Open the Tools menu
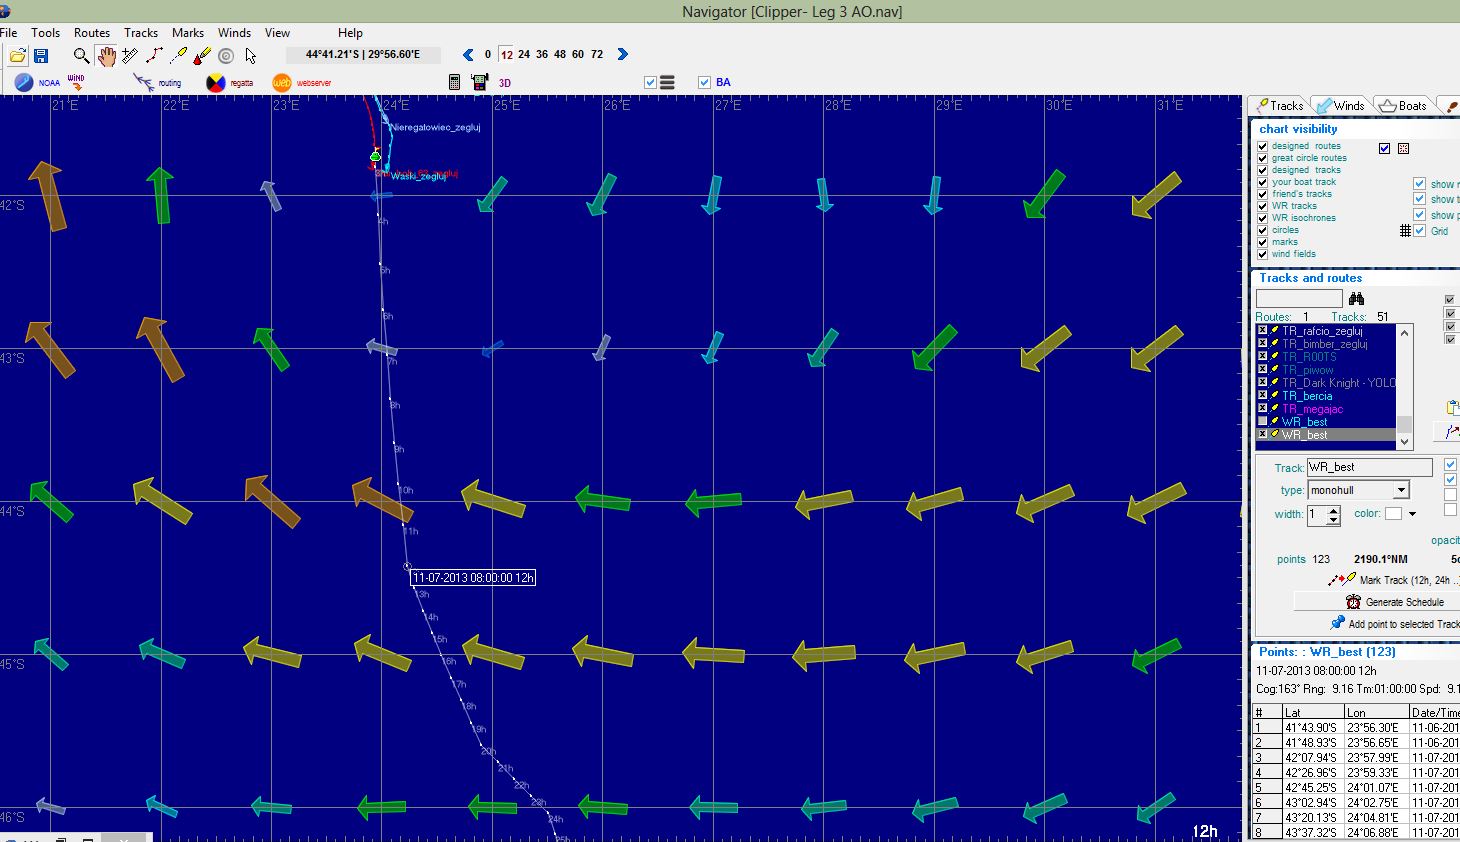The image size is (1460, 842). 45,33
